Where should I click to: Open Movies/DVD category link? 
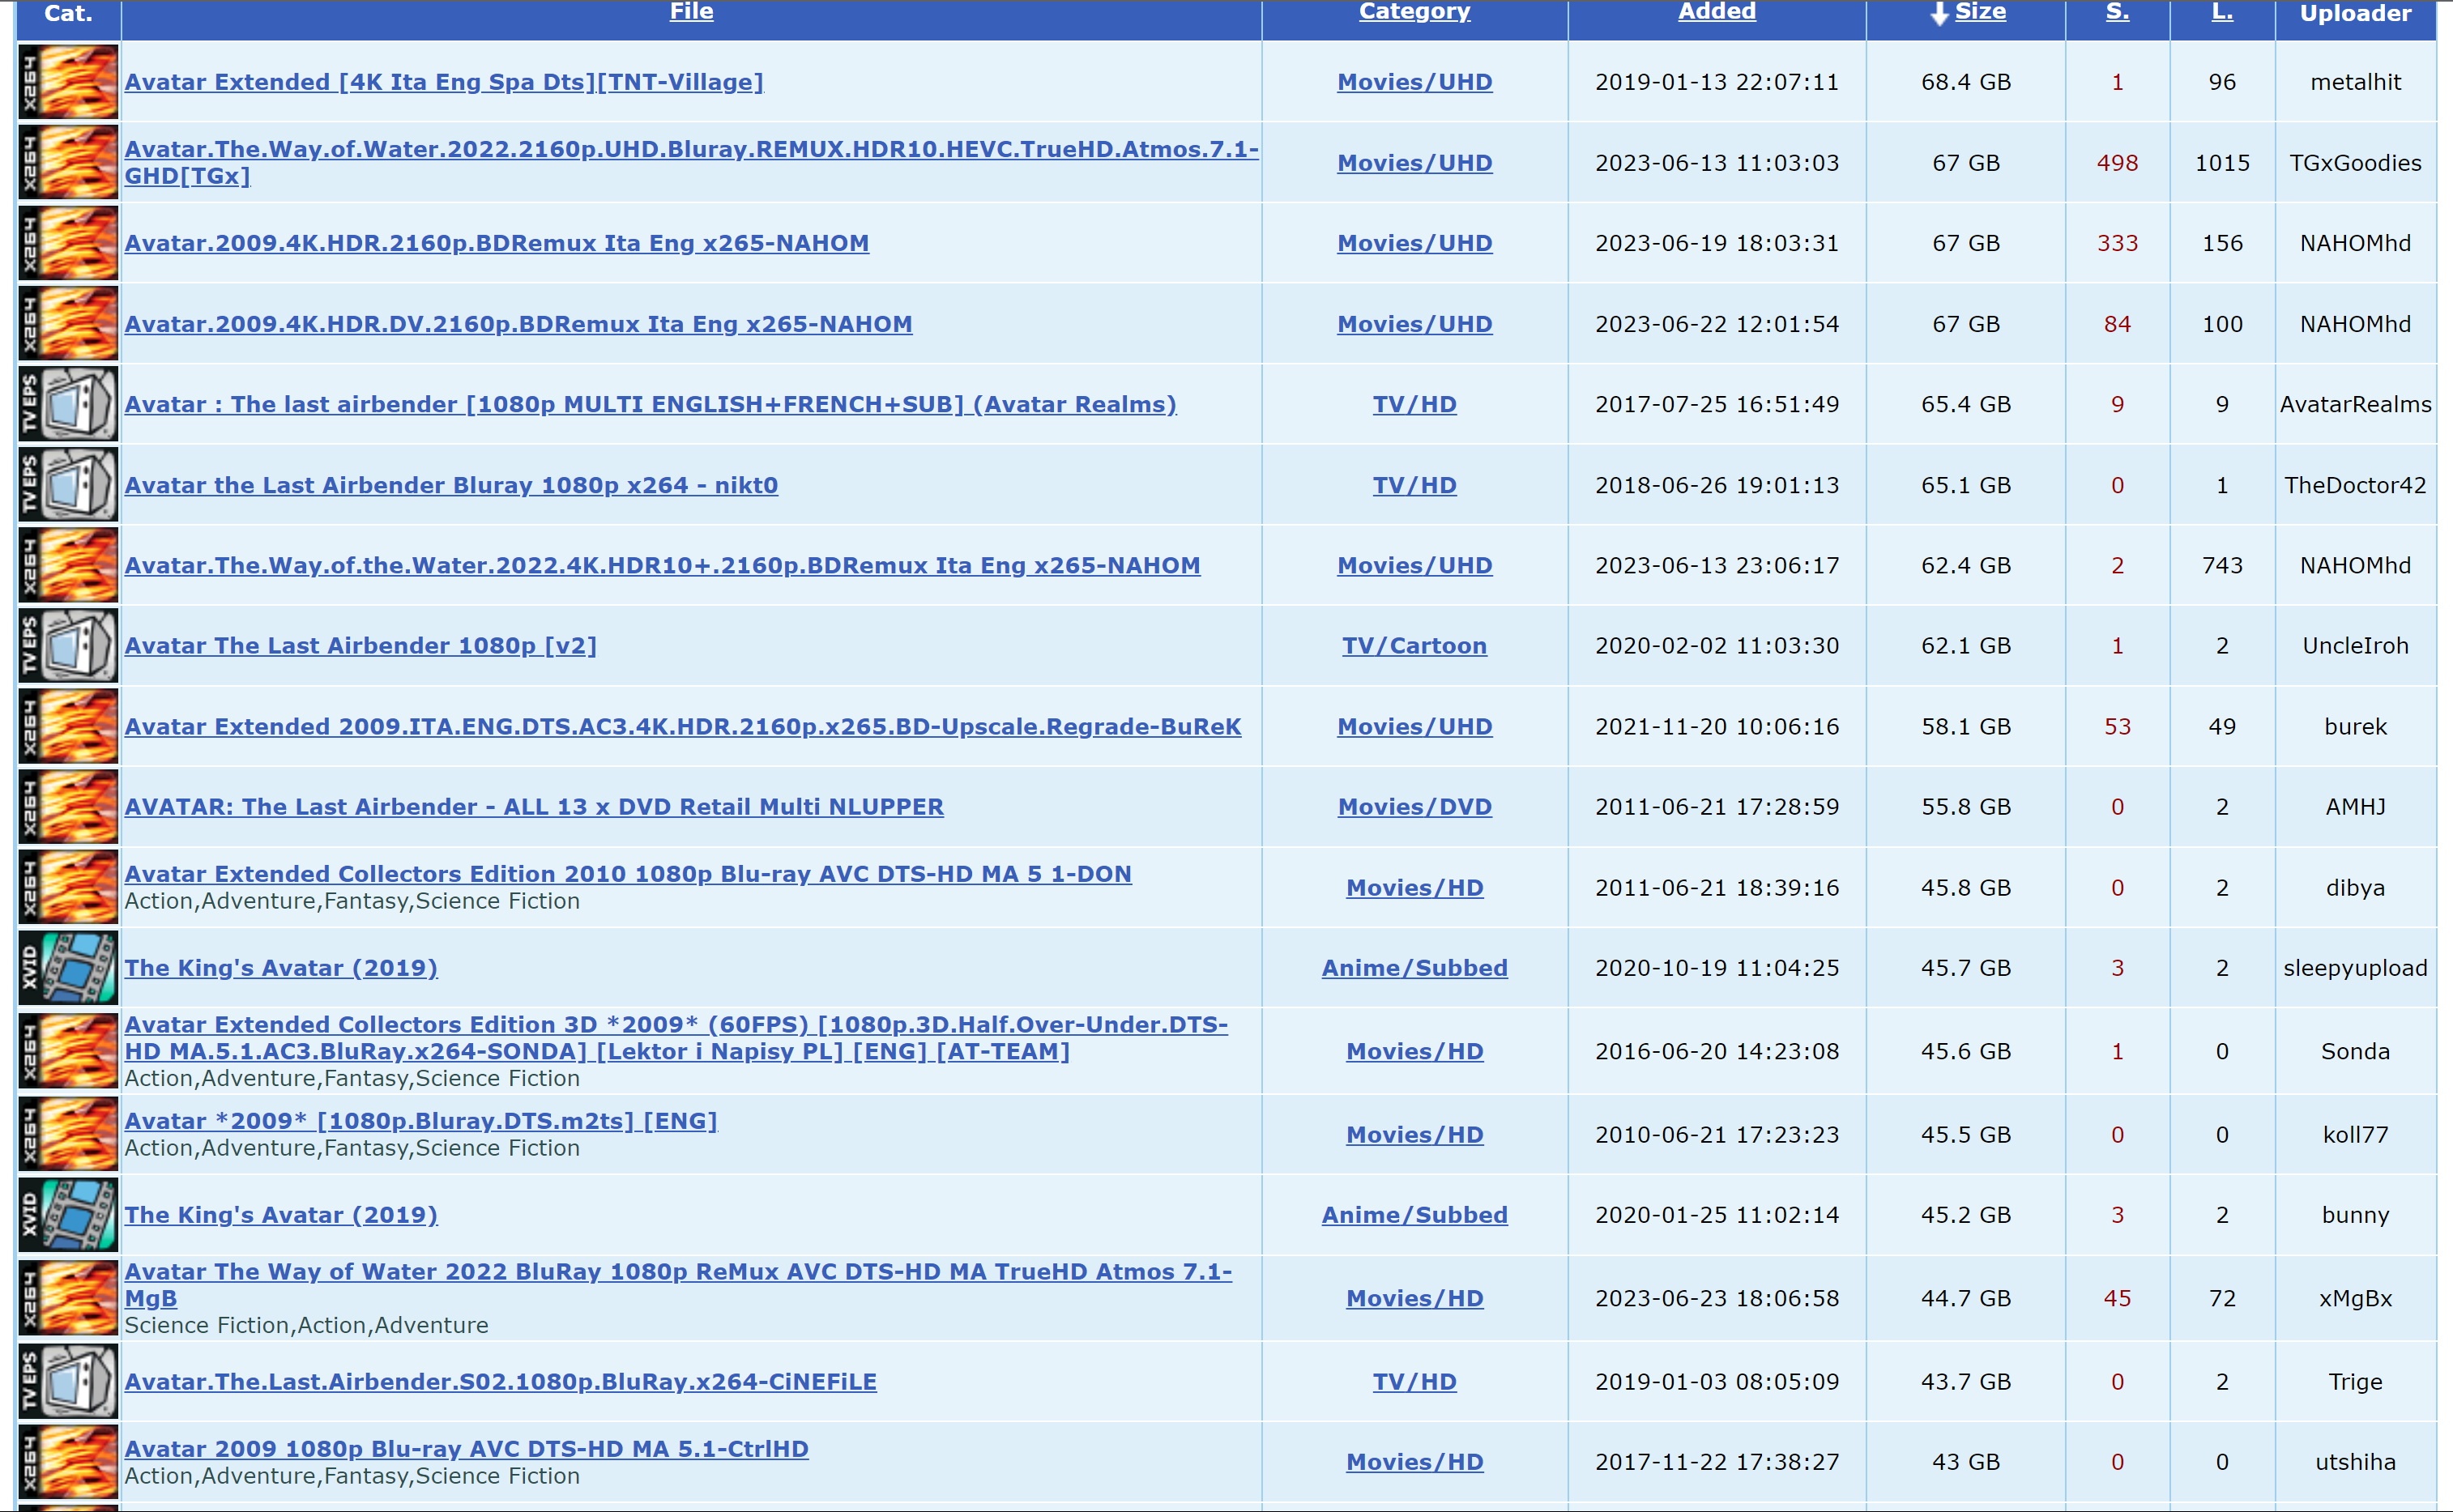tap(1414, 807)
